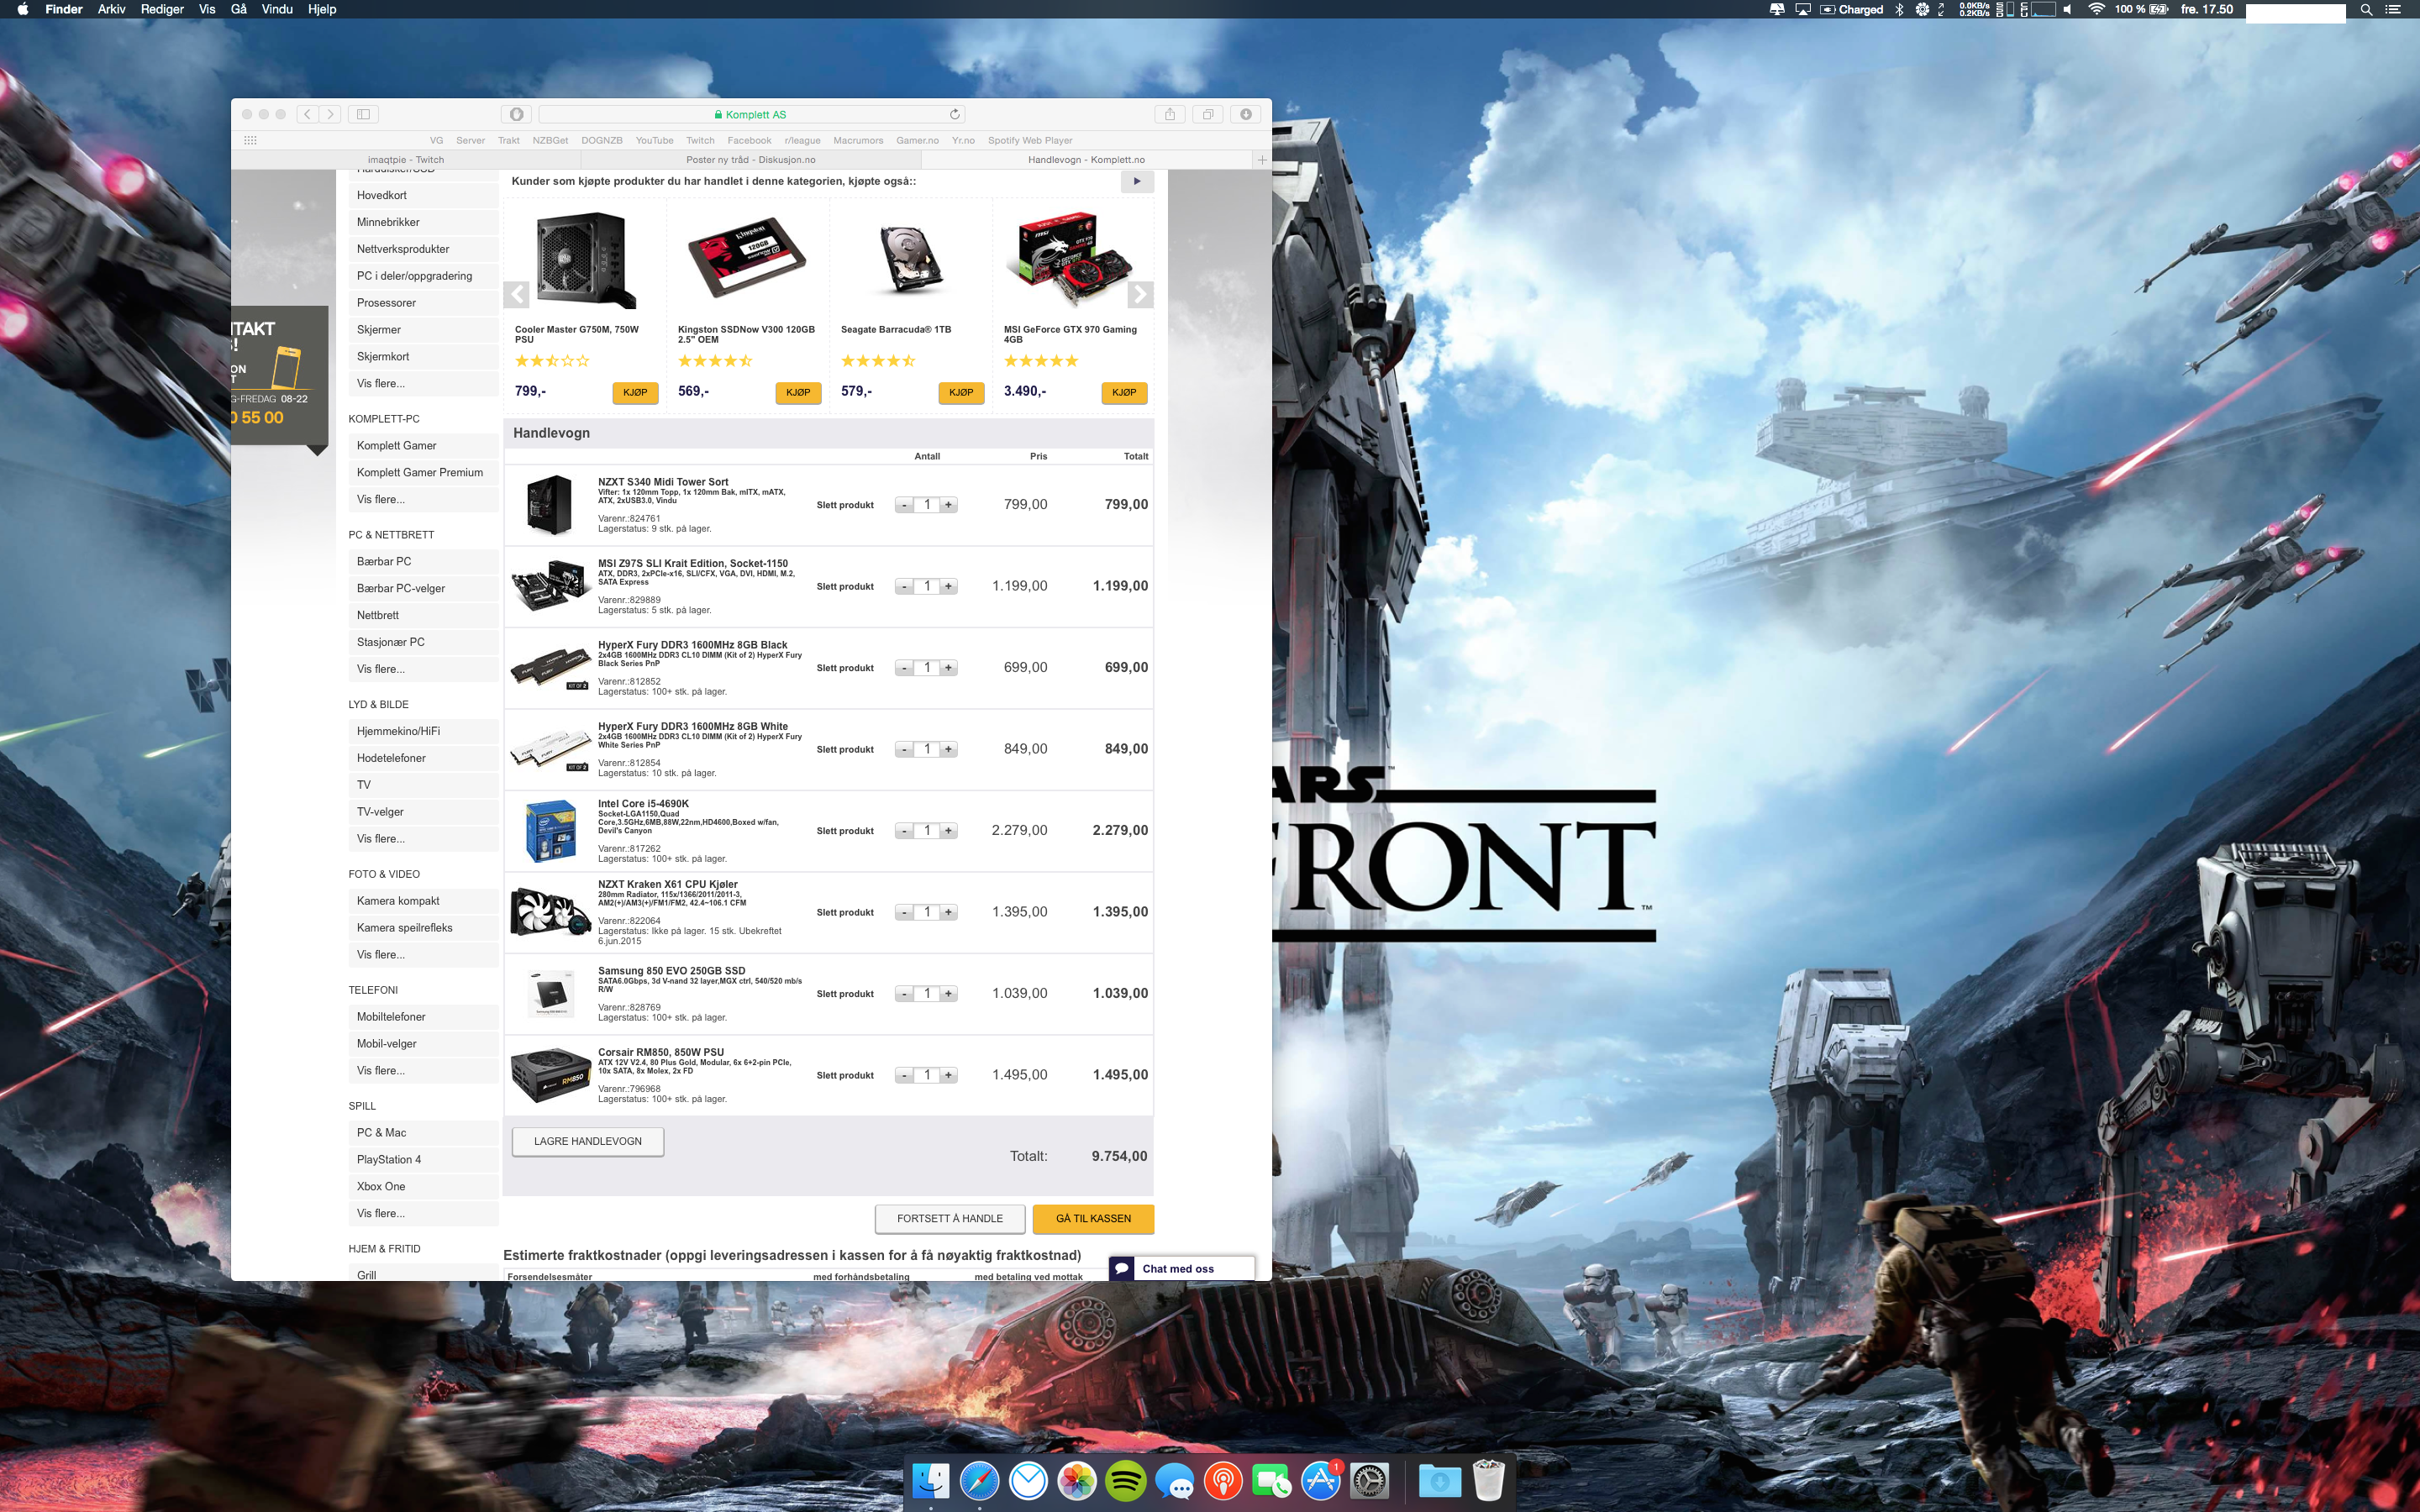
Task: Increase quantity of Corsair RM850 PSU
Action: pos(948,1076)
